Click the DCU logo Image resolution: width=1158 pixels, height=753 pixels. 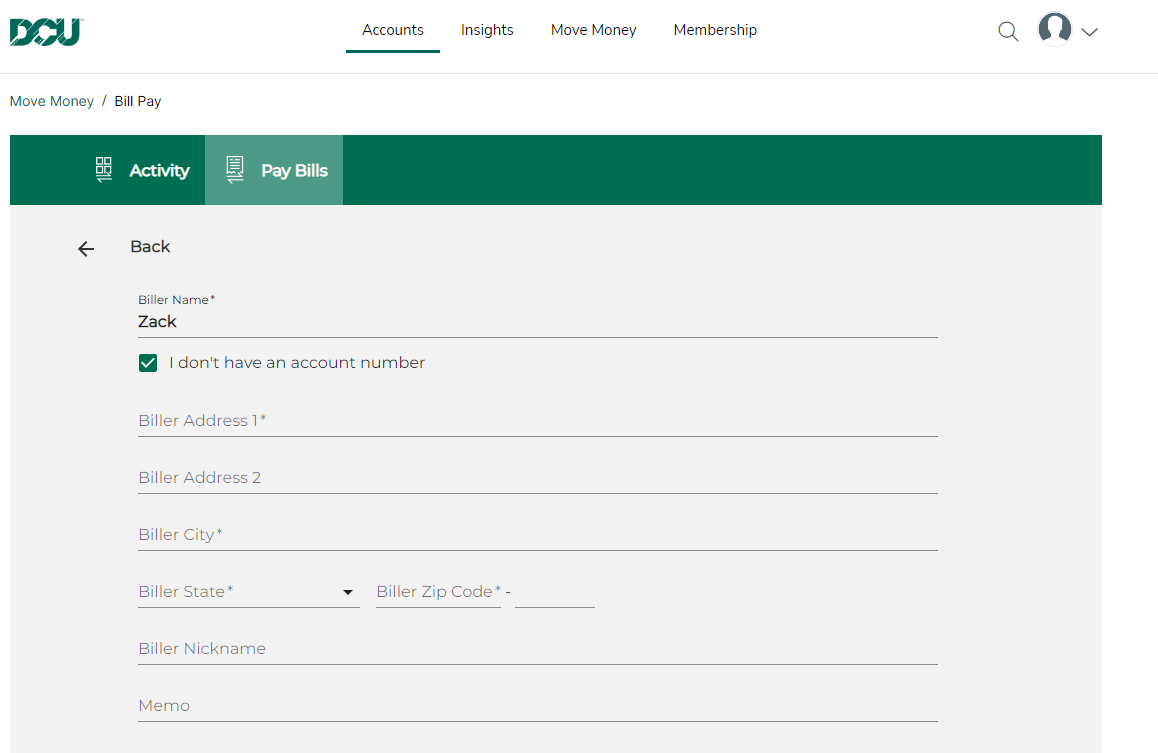click(46, 31)
